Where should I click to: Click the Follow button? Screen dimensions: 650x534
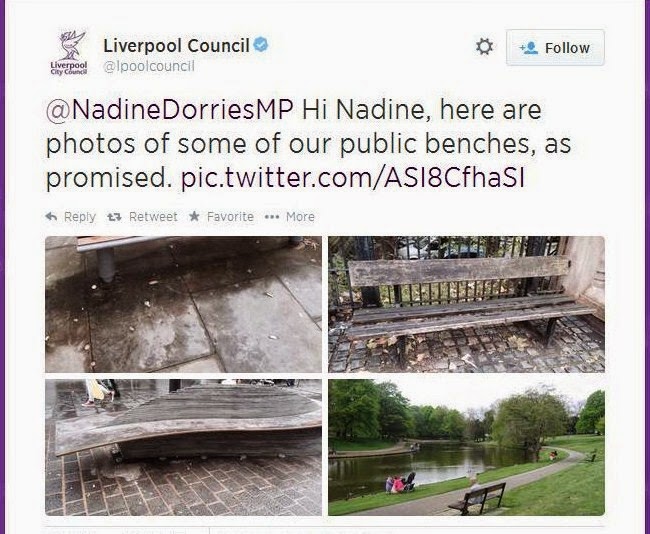[555, 48]
